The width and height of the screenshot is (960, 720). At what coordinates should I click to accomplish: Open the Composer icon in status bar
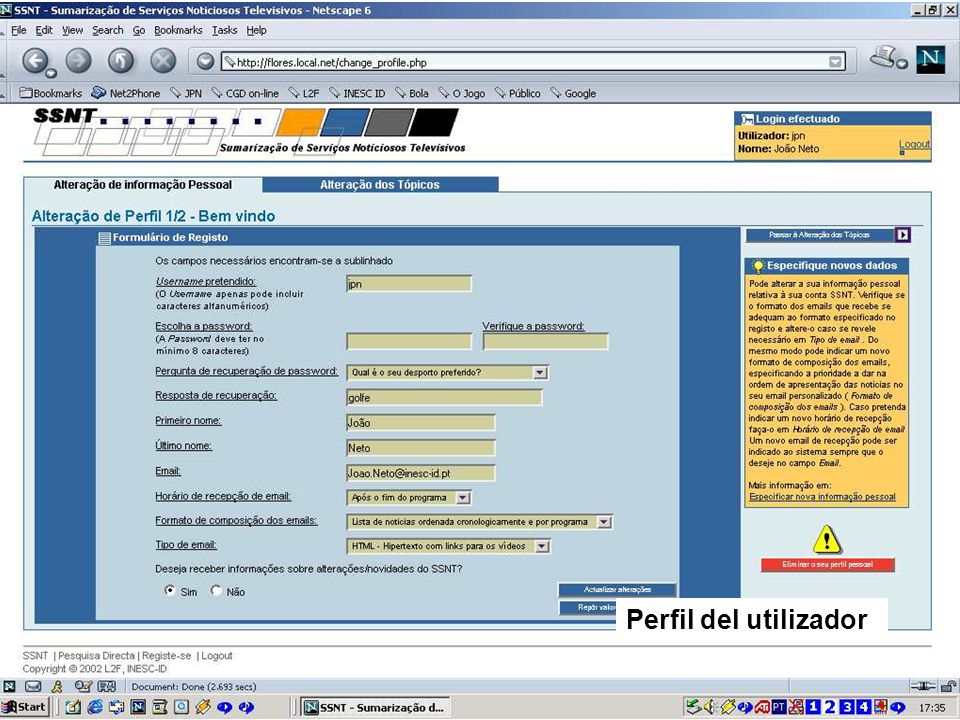(x=83, y=686)
